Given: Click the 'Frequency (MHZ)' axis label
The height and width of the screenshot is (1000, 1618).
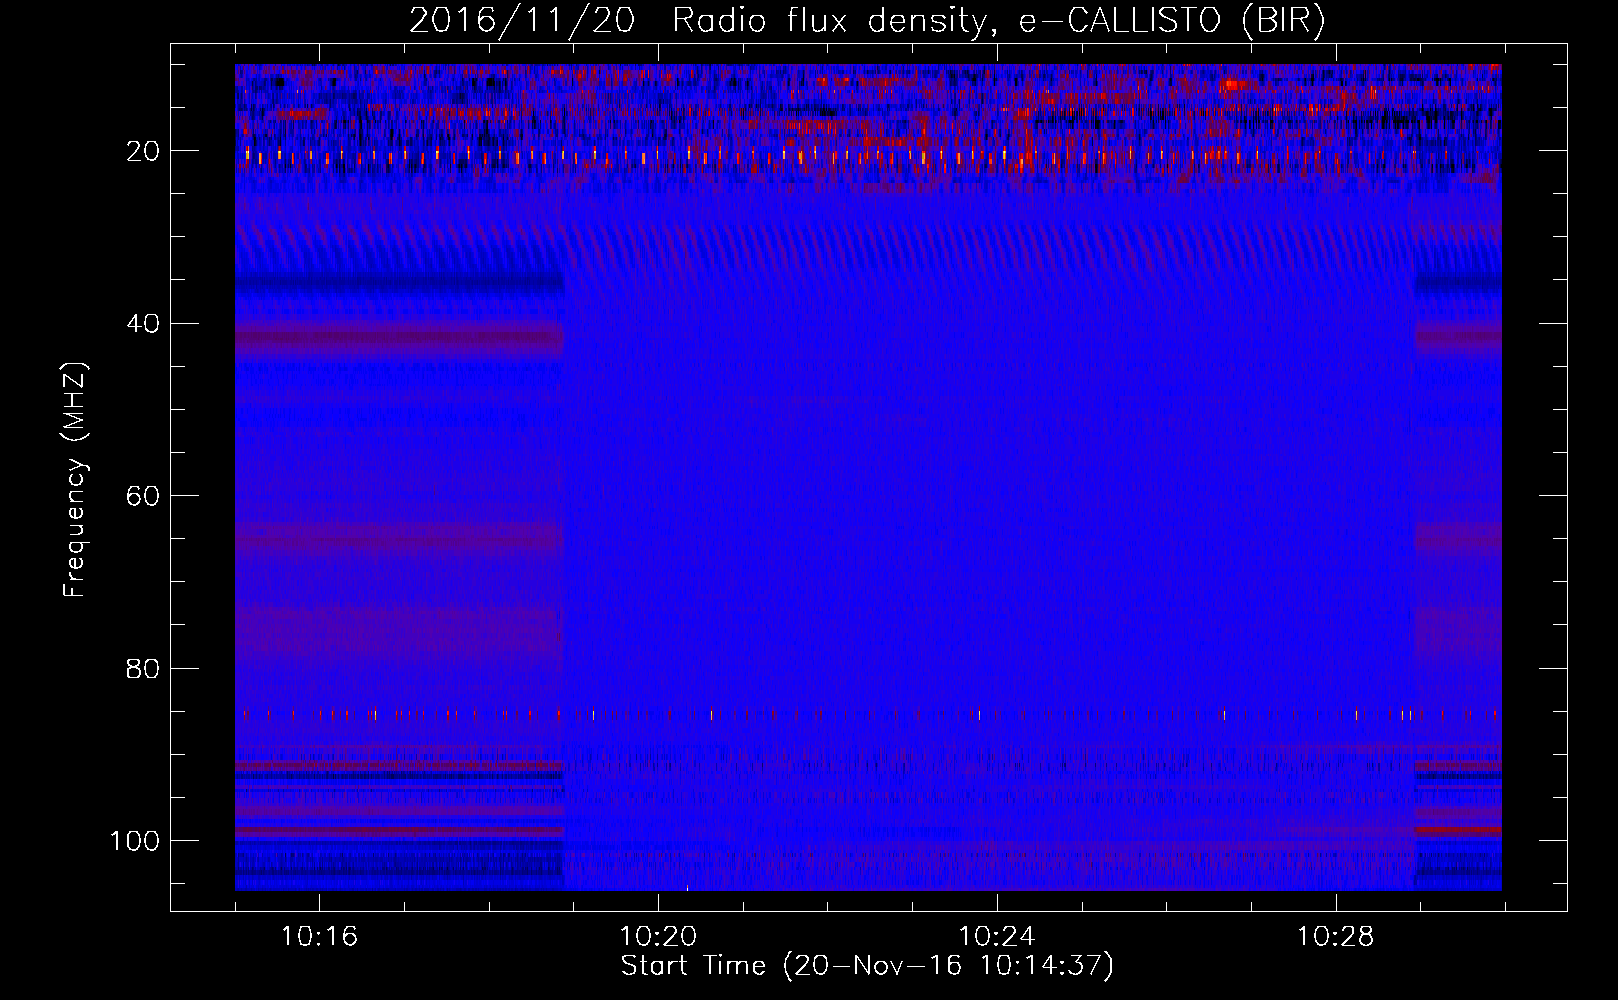Looking at the screenshot, I should point(75,480).
